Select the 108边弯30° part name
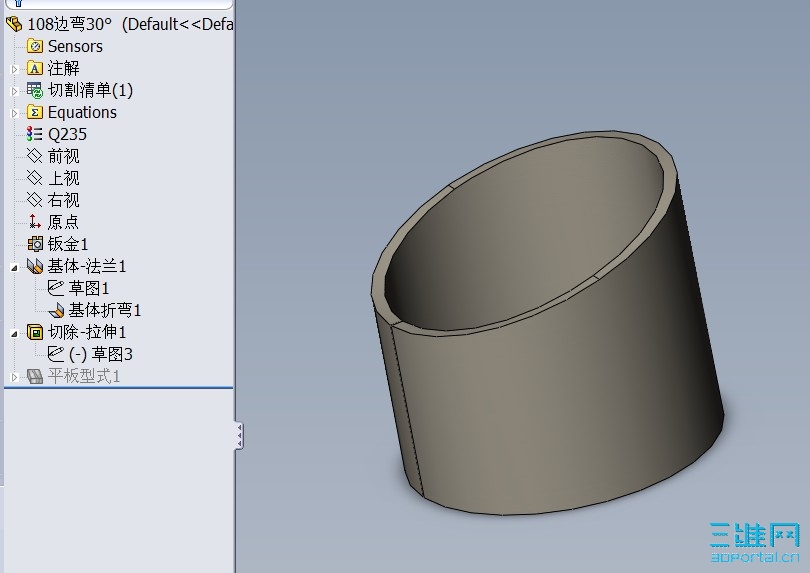This screenshot has width=810, height=573. [x=69, y=24]
